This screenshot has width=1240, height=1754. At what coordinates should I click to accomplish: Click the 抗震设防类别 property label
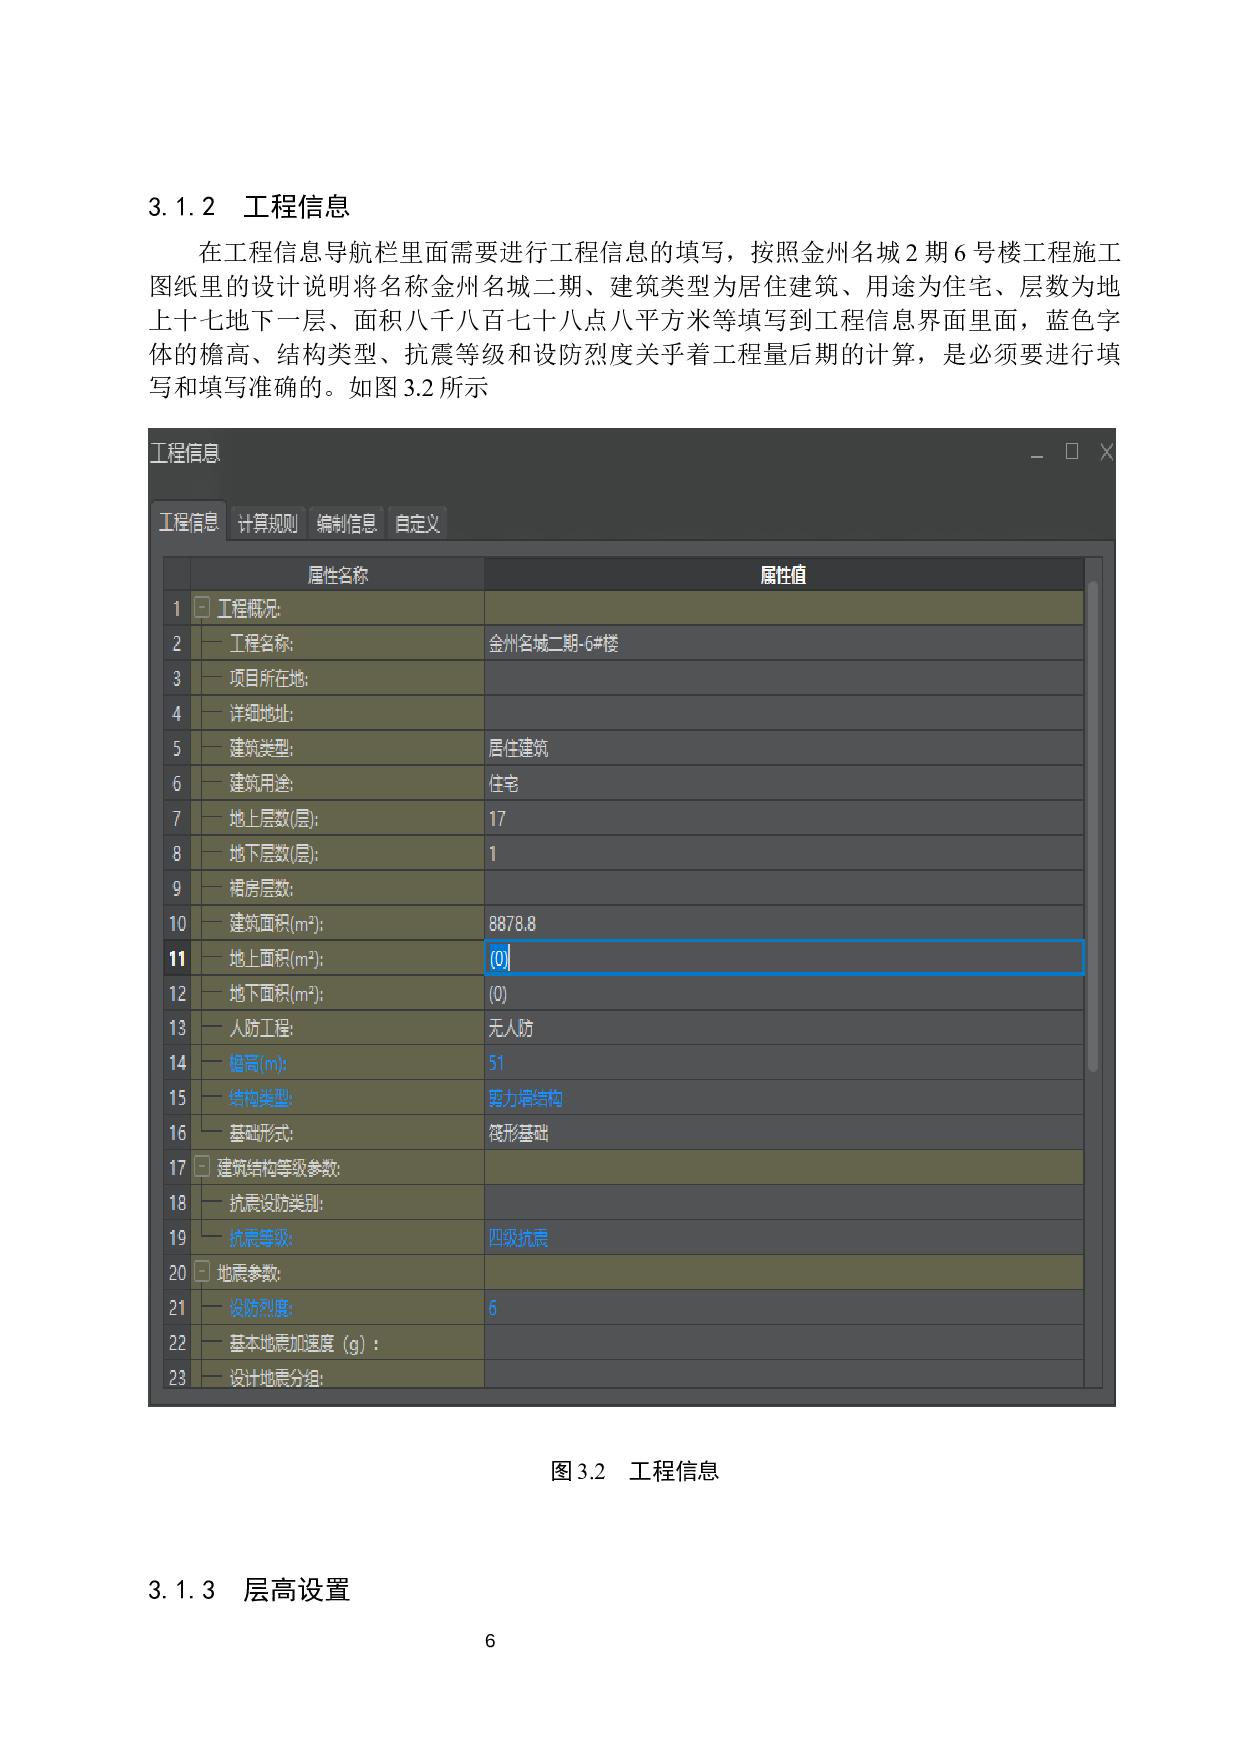276,1202
